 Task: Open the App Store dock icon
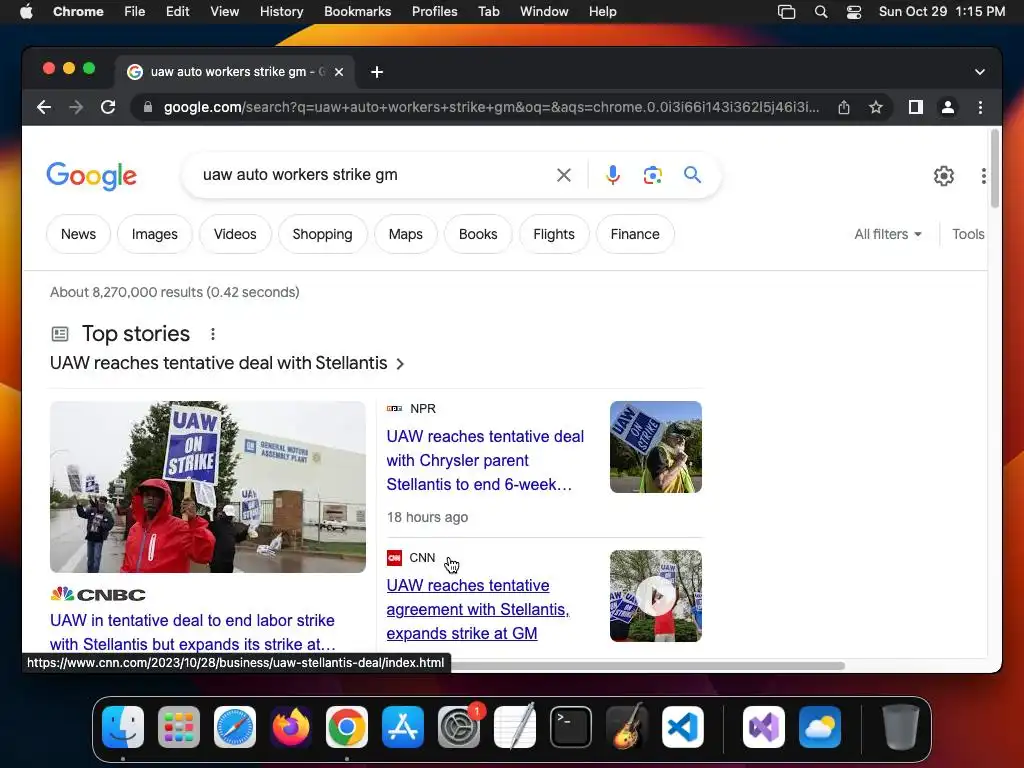tap(403, 727)
